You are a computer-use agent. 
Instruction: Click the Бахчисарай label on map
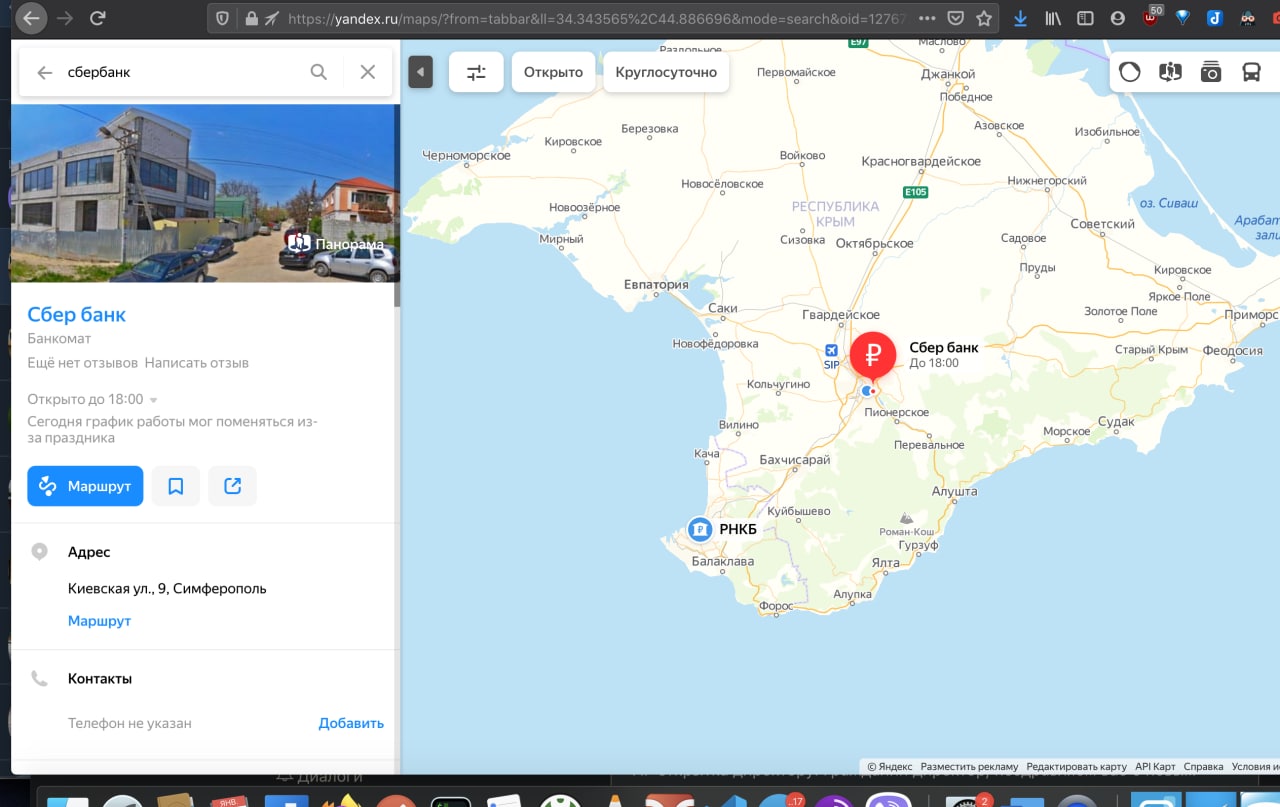point(795,460)
